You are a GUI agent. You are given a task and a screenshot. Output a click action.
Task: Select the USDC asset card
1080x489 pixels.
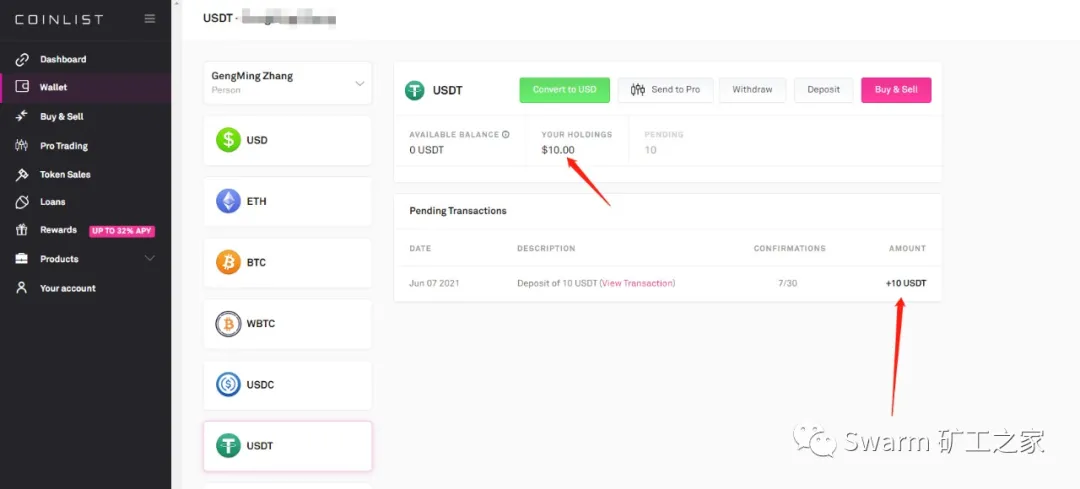287,384
